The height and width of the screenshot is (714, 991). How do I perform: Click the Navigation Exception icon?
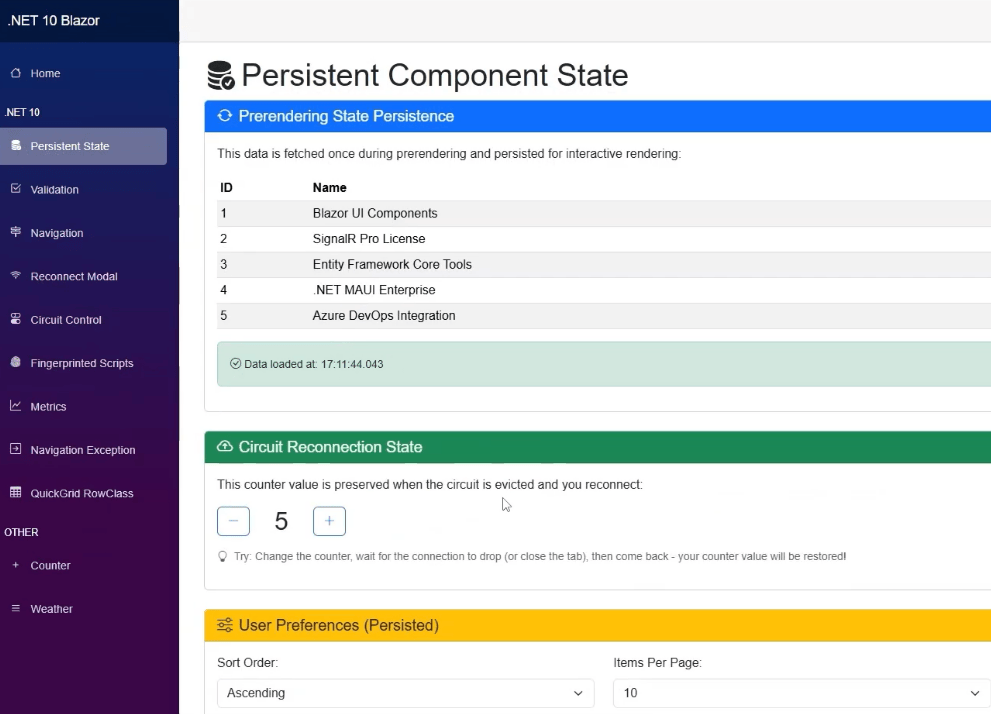(14, 450)
